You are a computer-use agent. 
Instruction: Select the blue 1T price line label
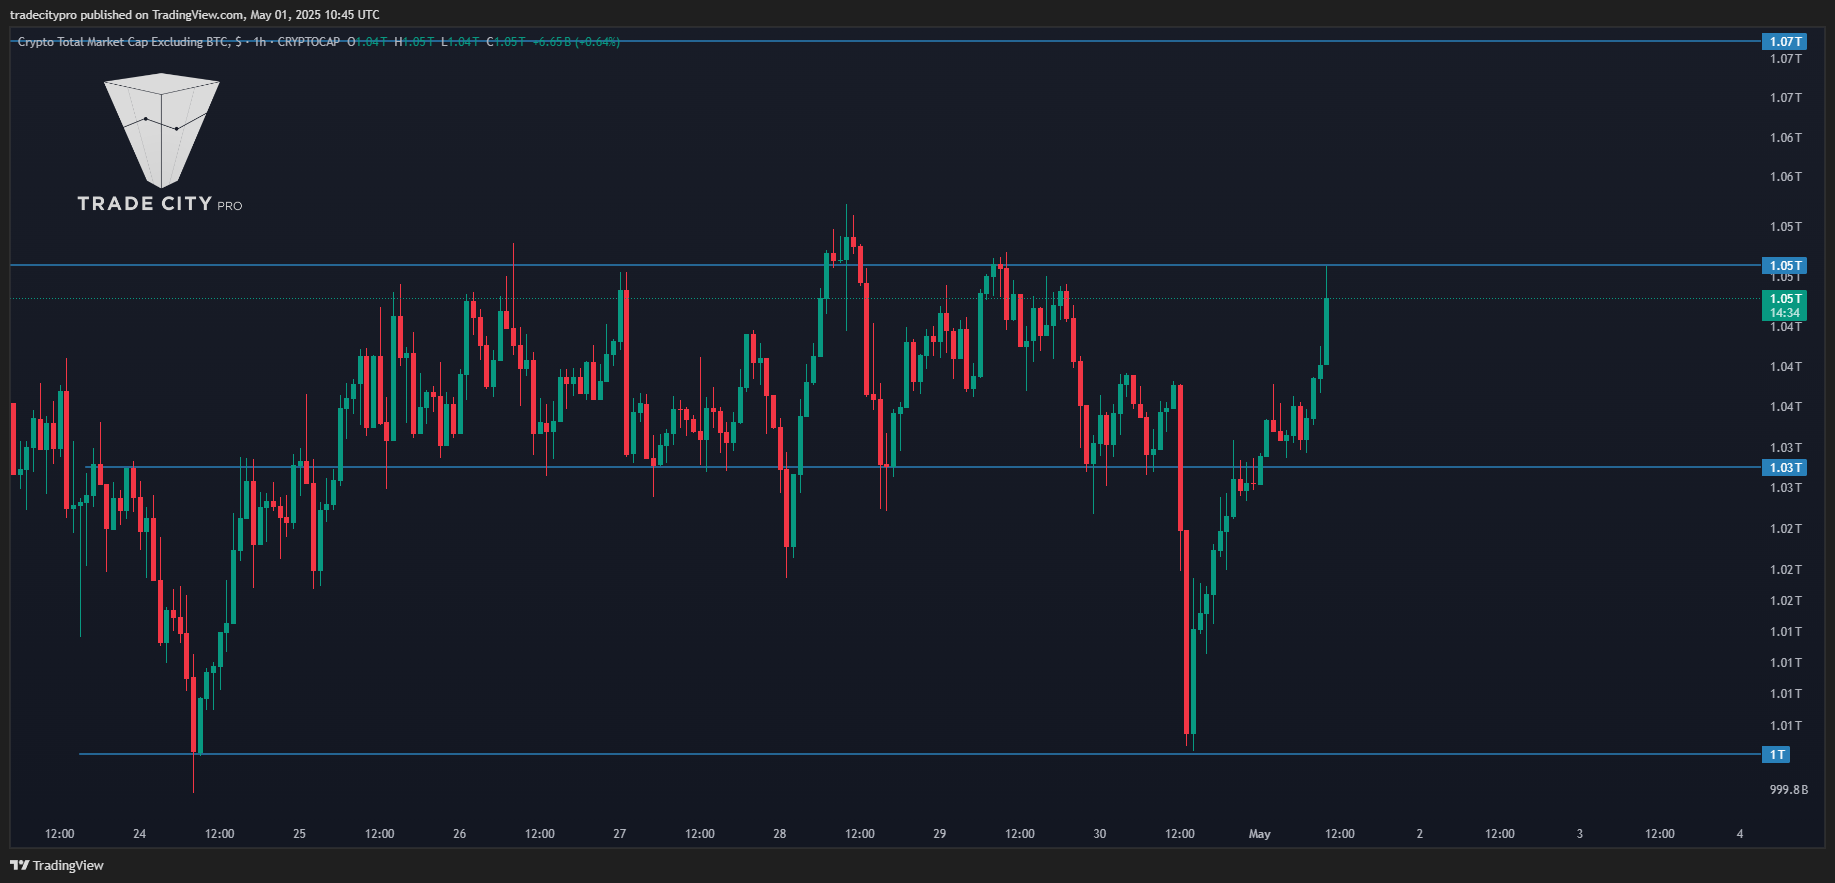click(1776, 755)
